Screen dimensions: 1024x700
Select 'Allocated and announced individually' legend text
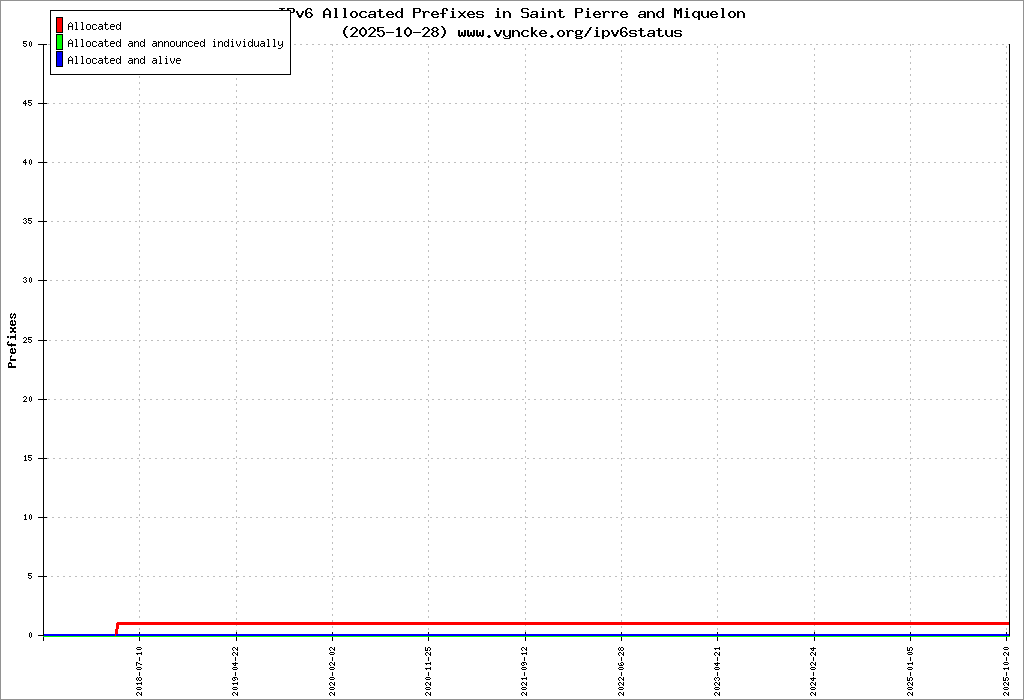pos(175,43)
